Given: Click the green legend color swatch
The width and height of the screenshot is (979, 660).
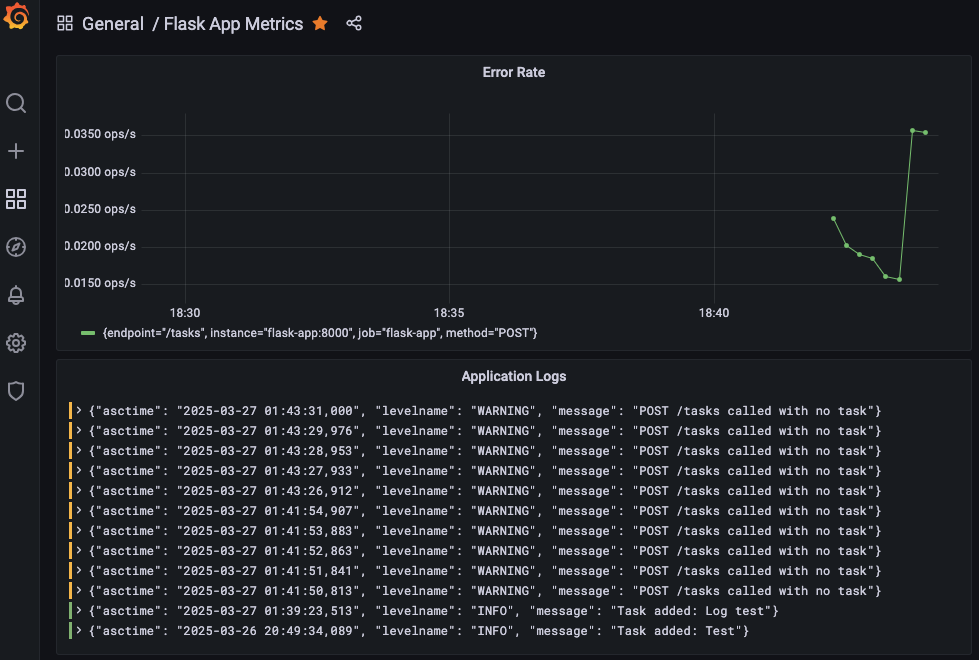Looking at the screenshot, I should tap(88, 333).
